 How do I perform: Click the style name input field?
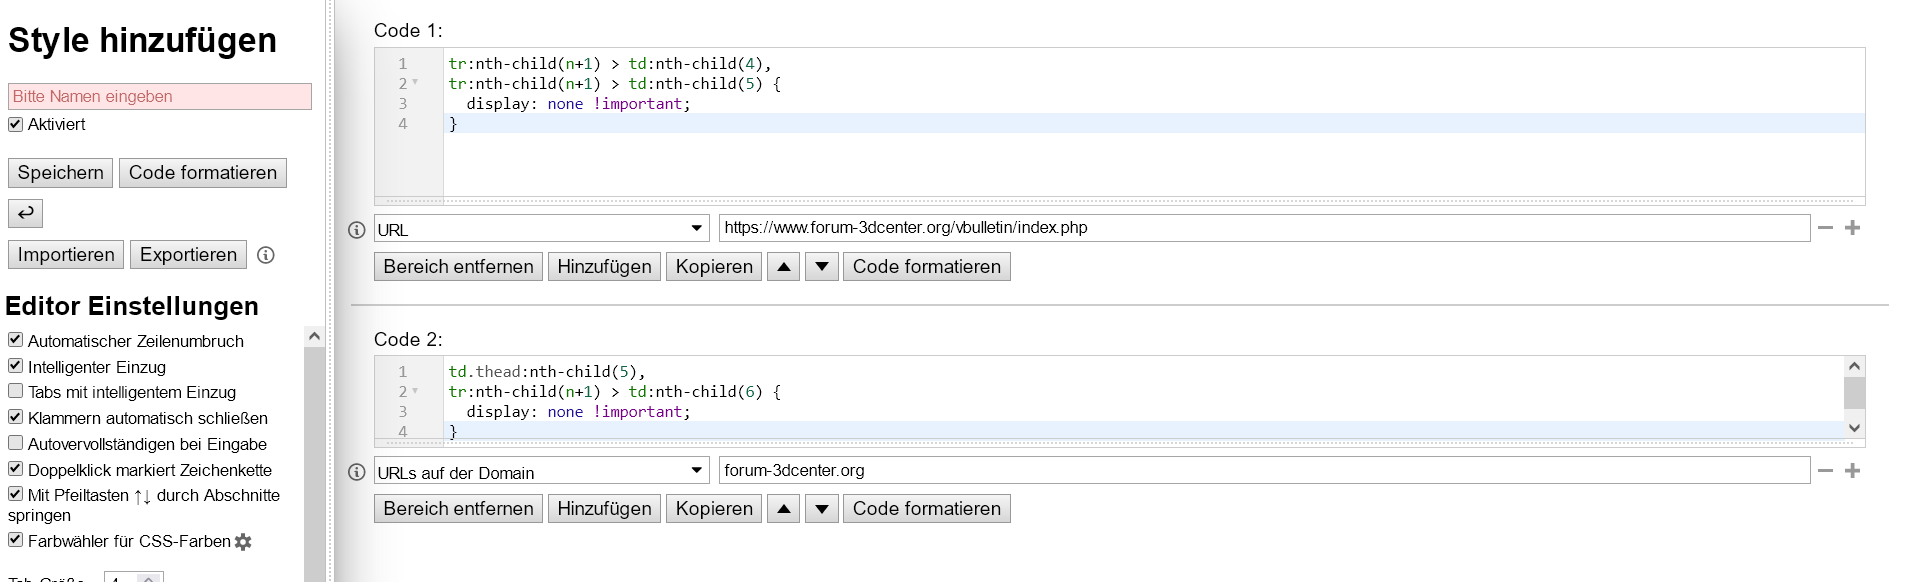pos(160,96)
